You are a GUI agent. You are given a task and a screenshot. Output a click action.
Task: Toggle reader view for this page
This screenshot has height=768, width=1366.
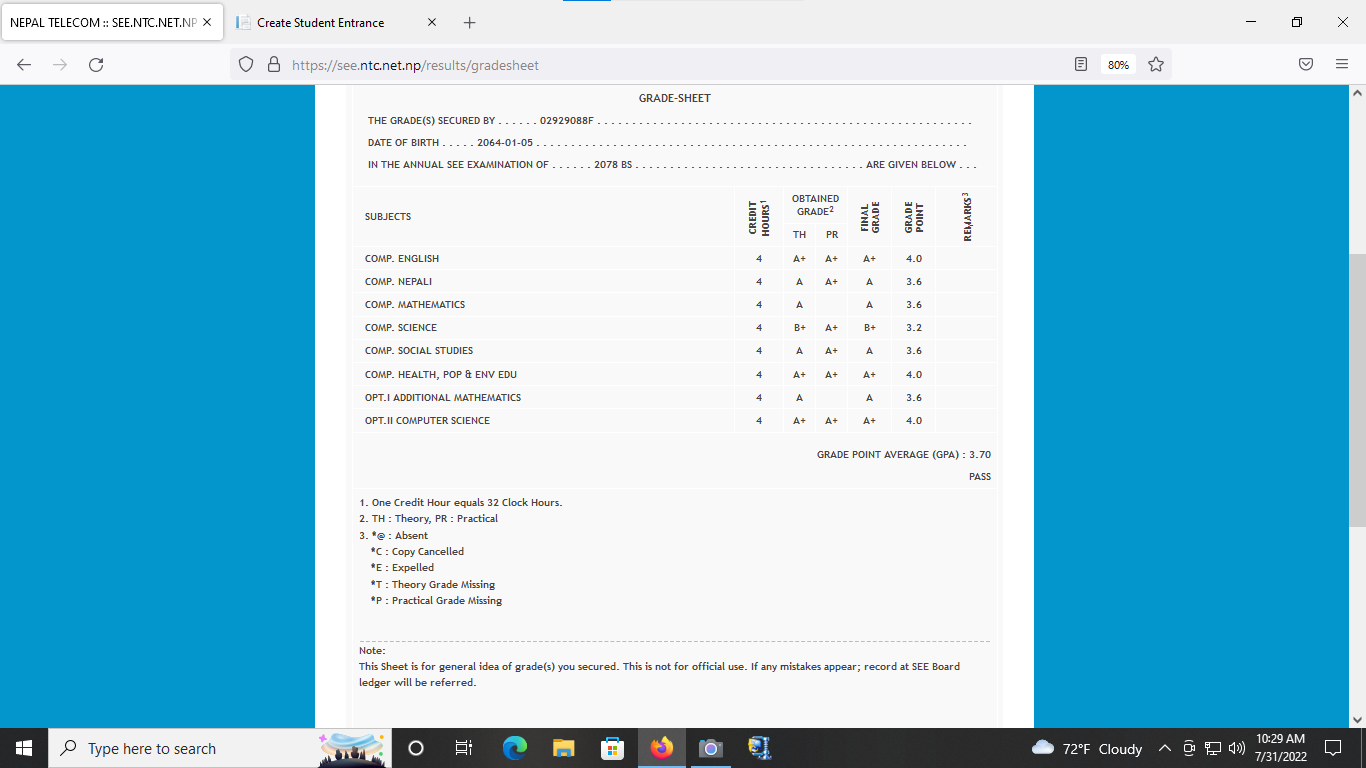pos(1080,65)
